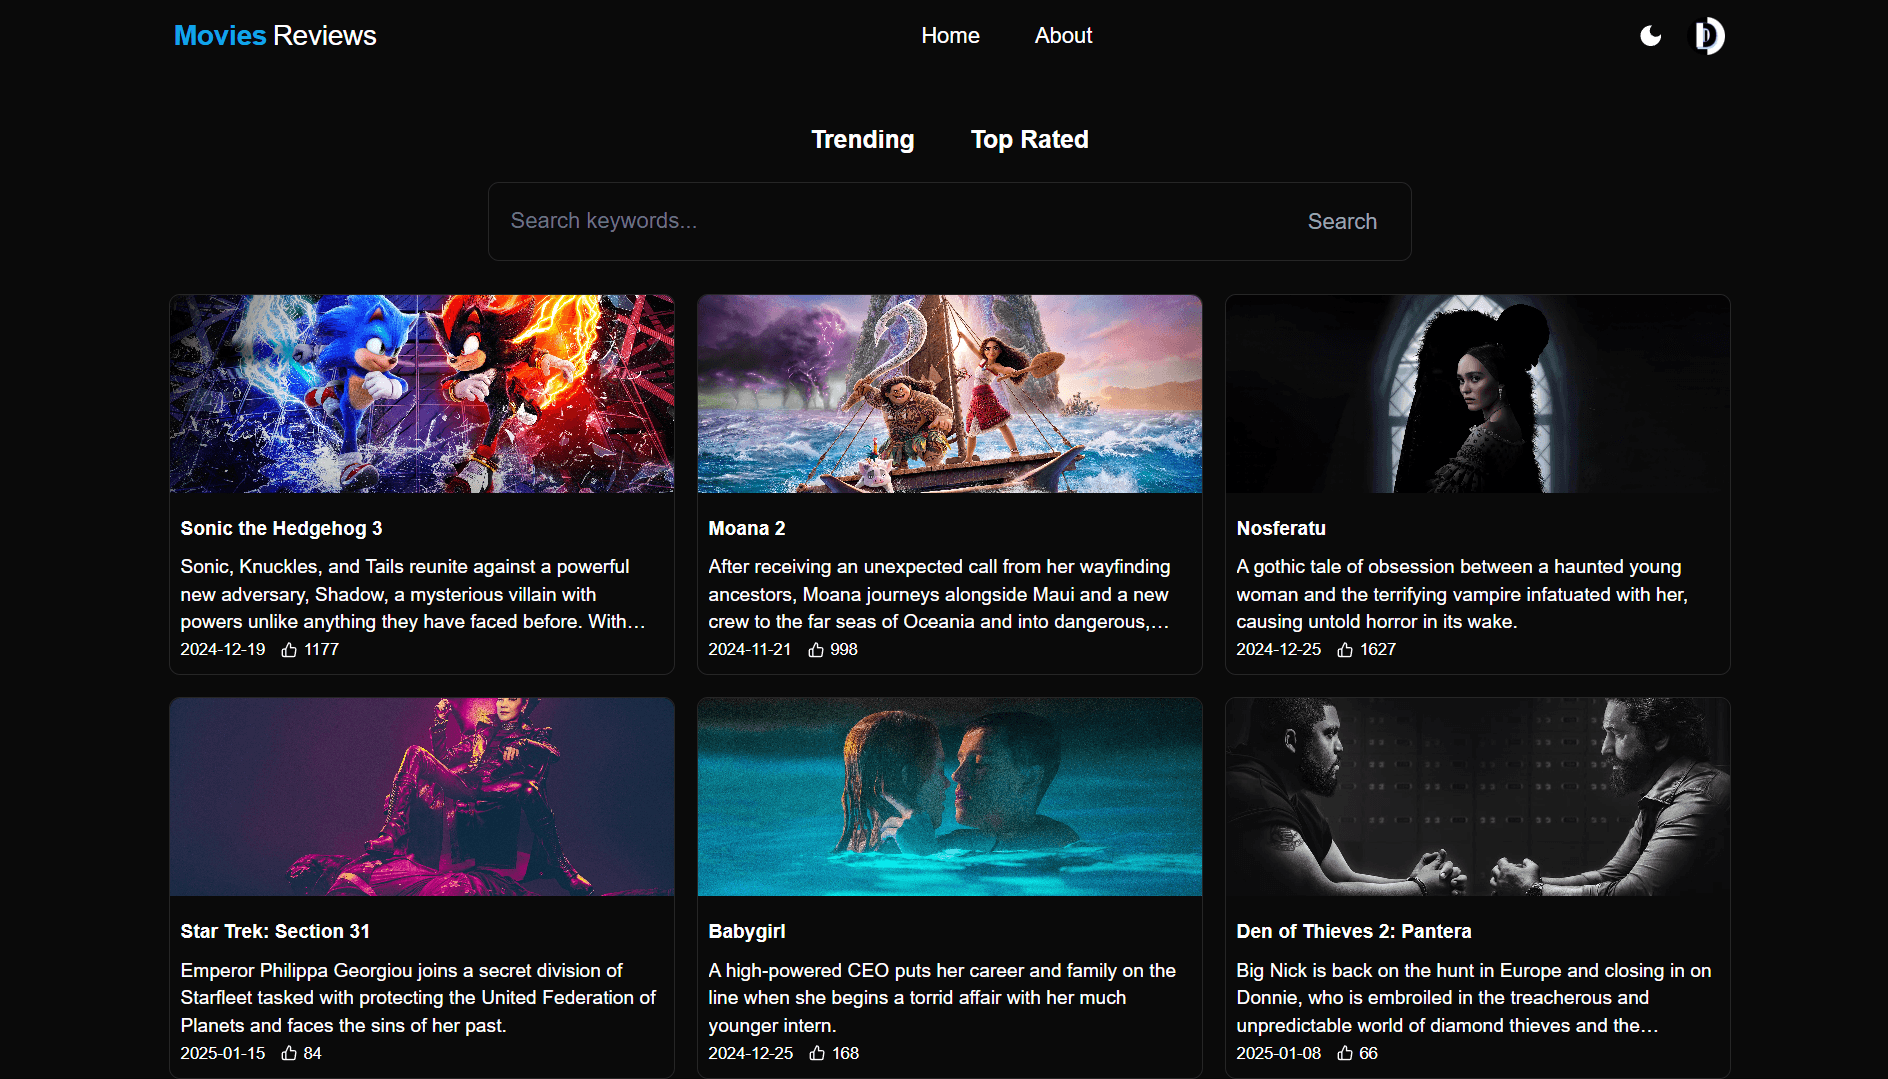Click the Babygirl title
1888x1079 pixels.
click(x=747, y=931)
